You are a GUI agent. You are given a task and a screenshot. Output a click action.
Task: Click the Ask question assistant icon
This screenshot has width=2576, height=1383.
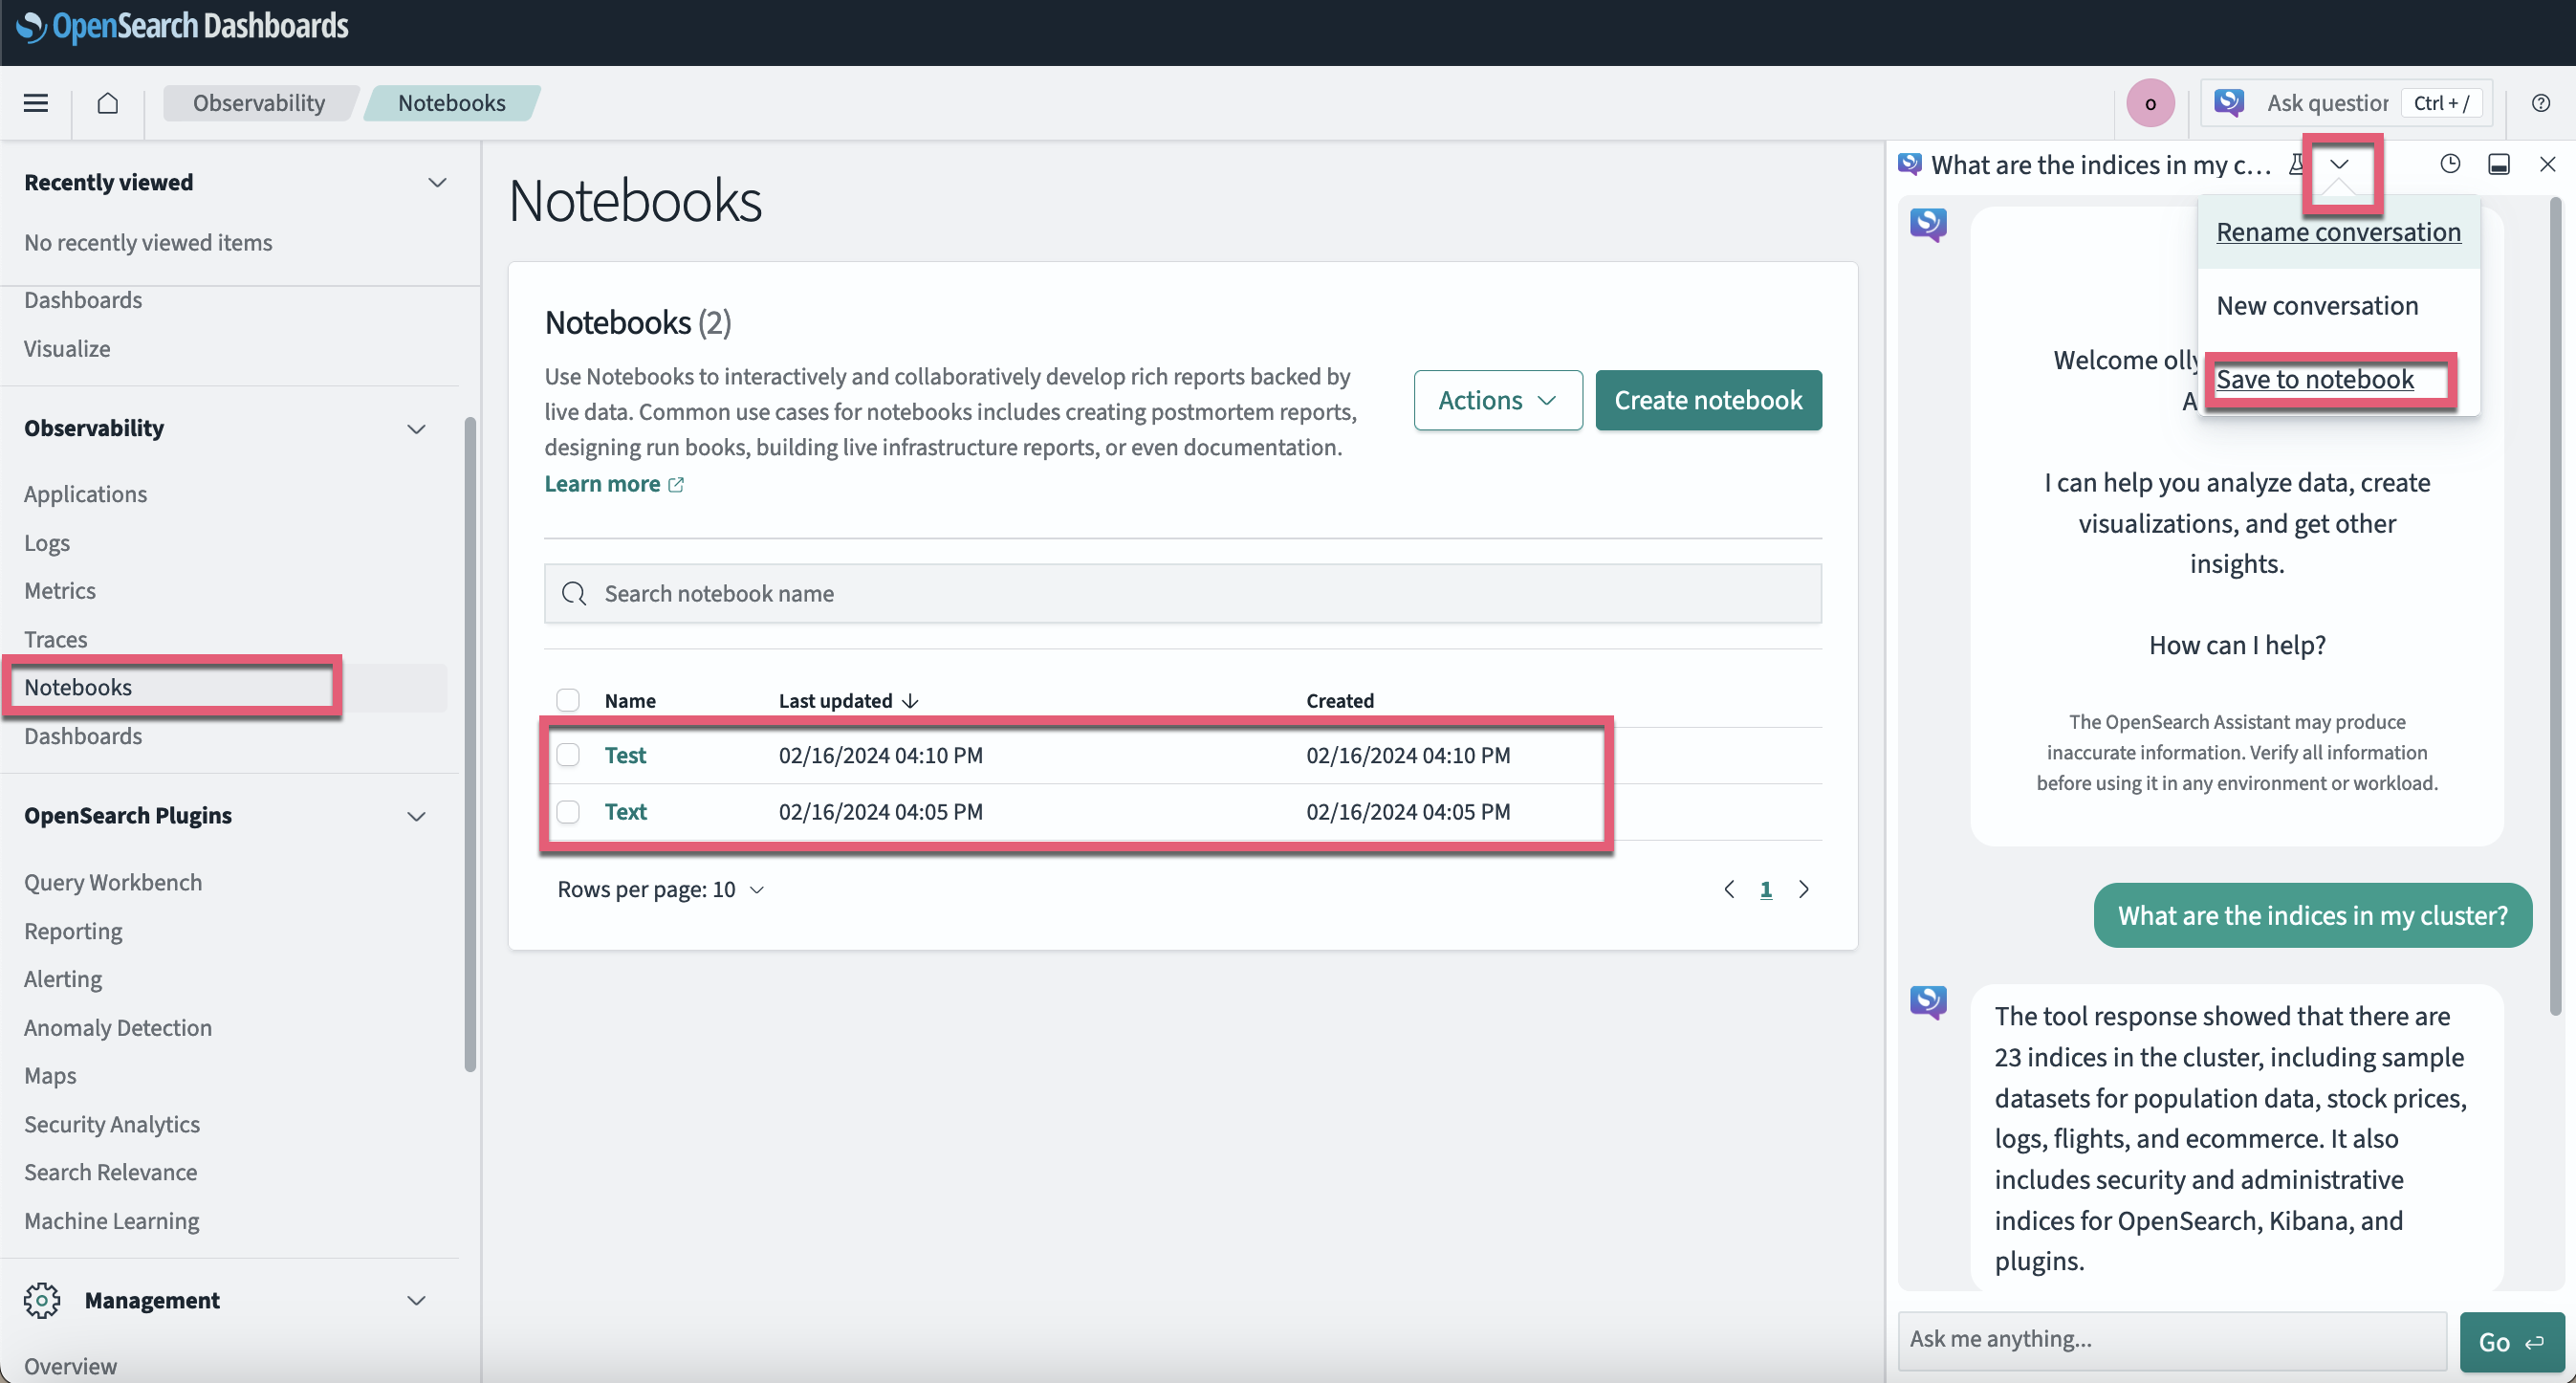[x=2230, y=103]
